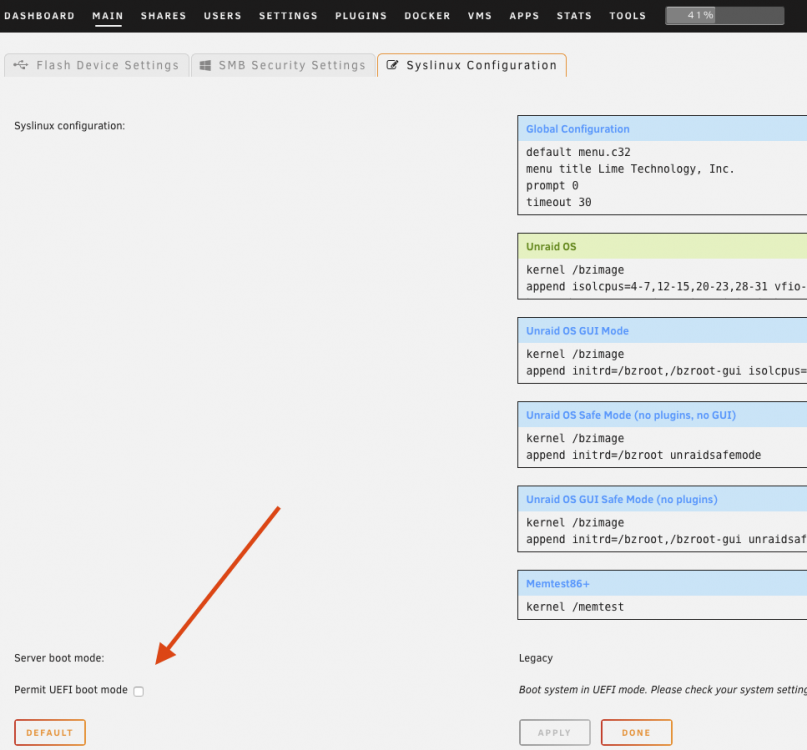Click the 'Server boot mode:' label

pyautogui.click(x=59, y=658)
